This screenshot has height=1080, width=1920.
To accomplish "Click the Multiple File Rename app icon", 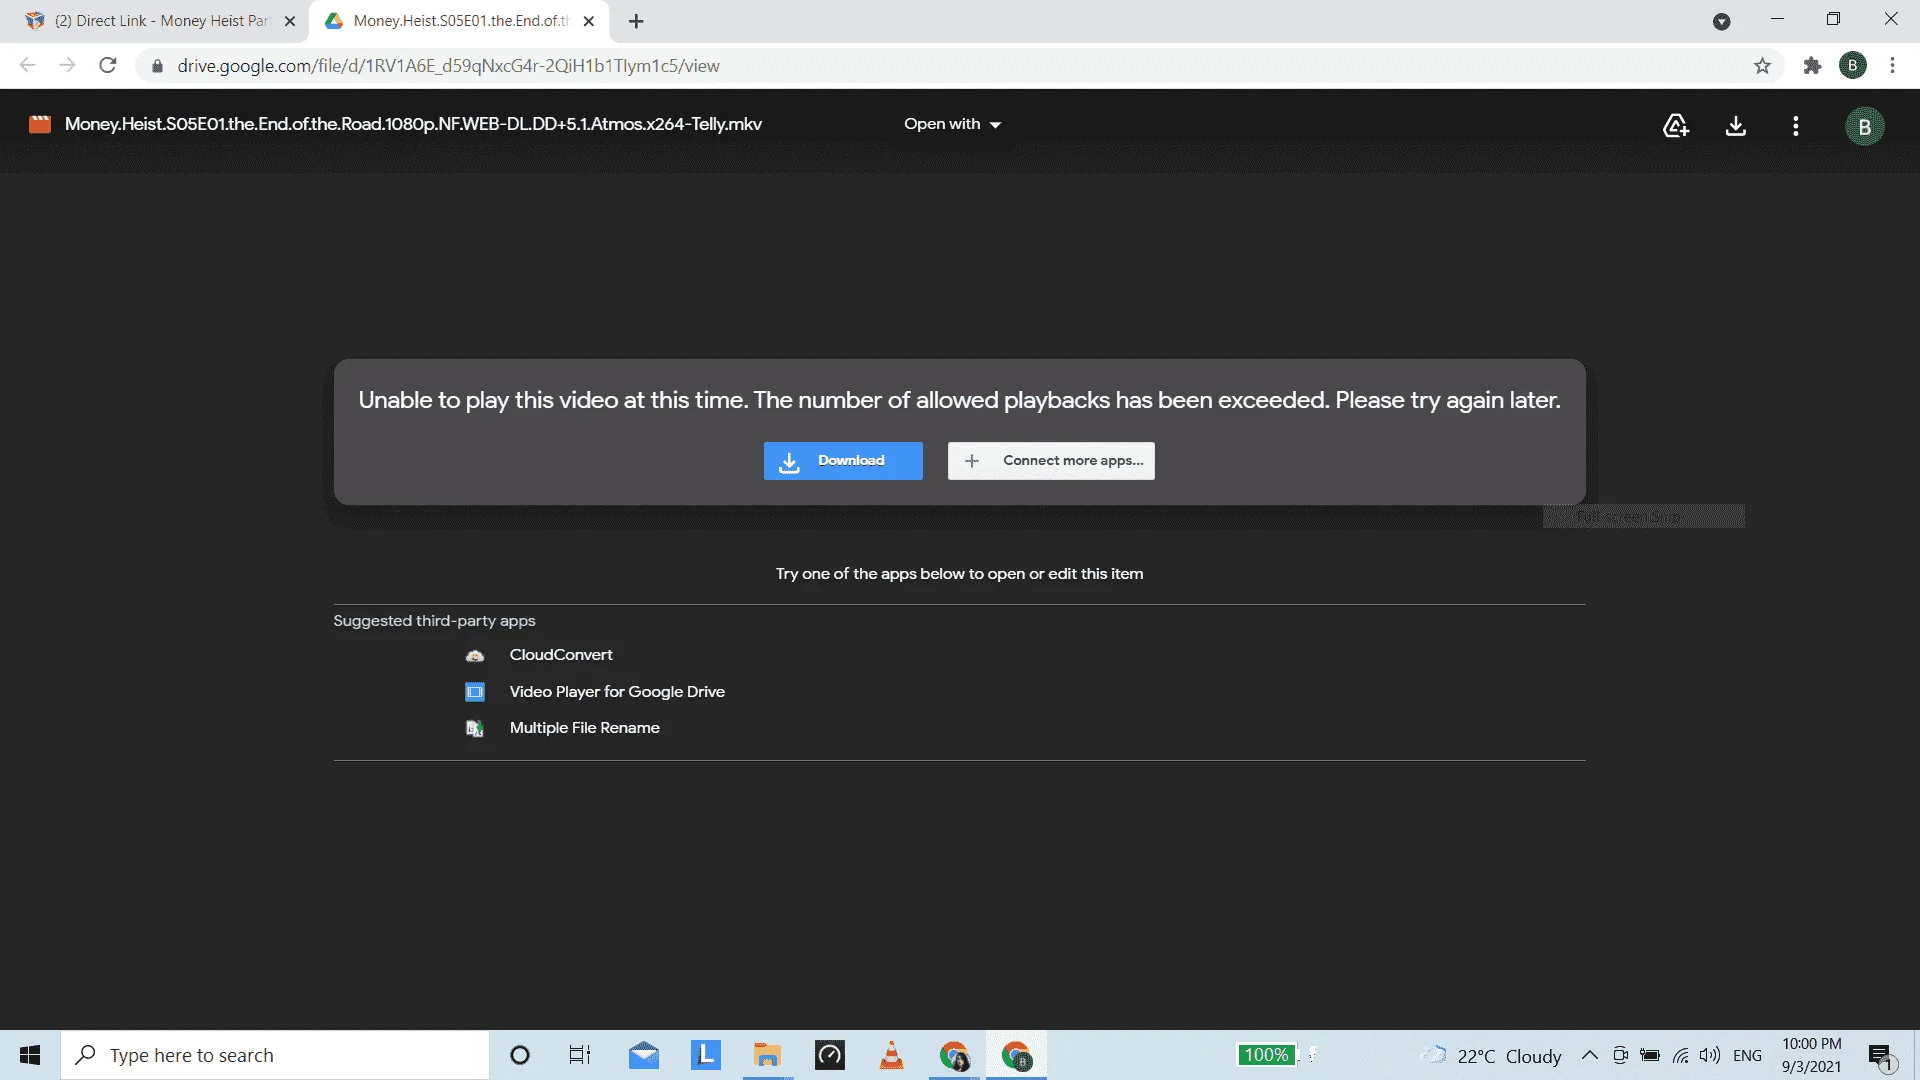I will [475, 729].
